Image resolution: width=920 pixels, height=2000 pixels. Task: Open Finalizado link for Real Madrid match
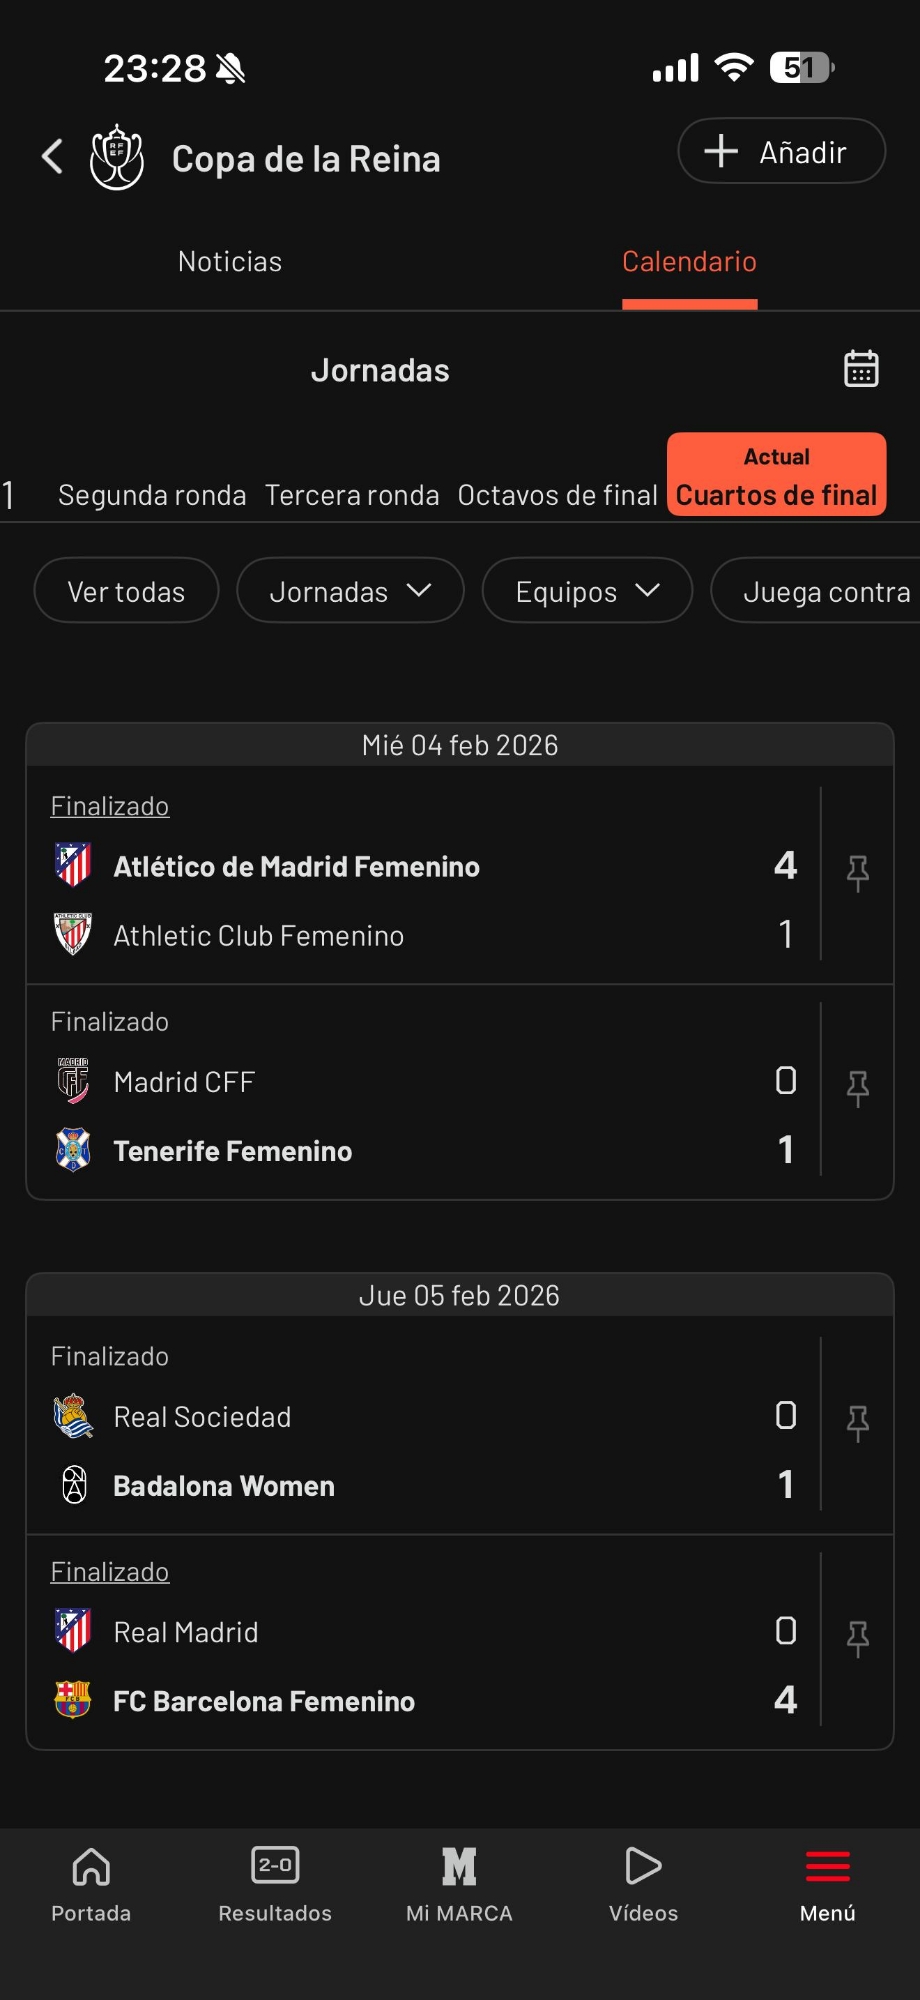110,1572
